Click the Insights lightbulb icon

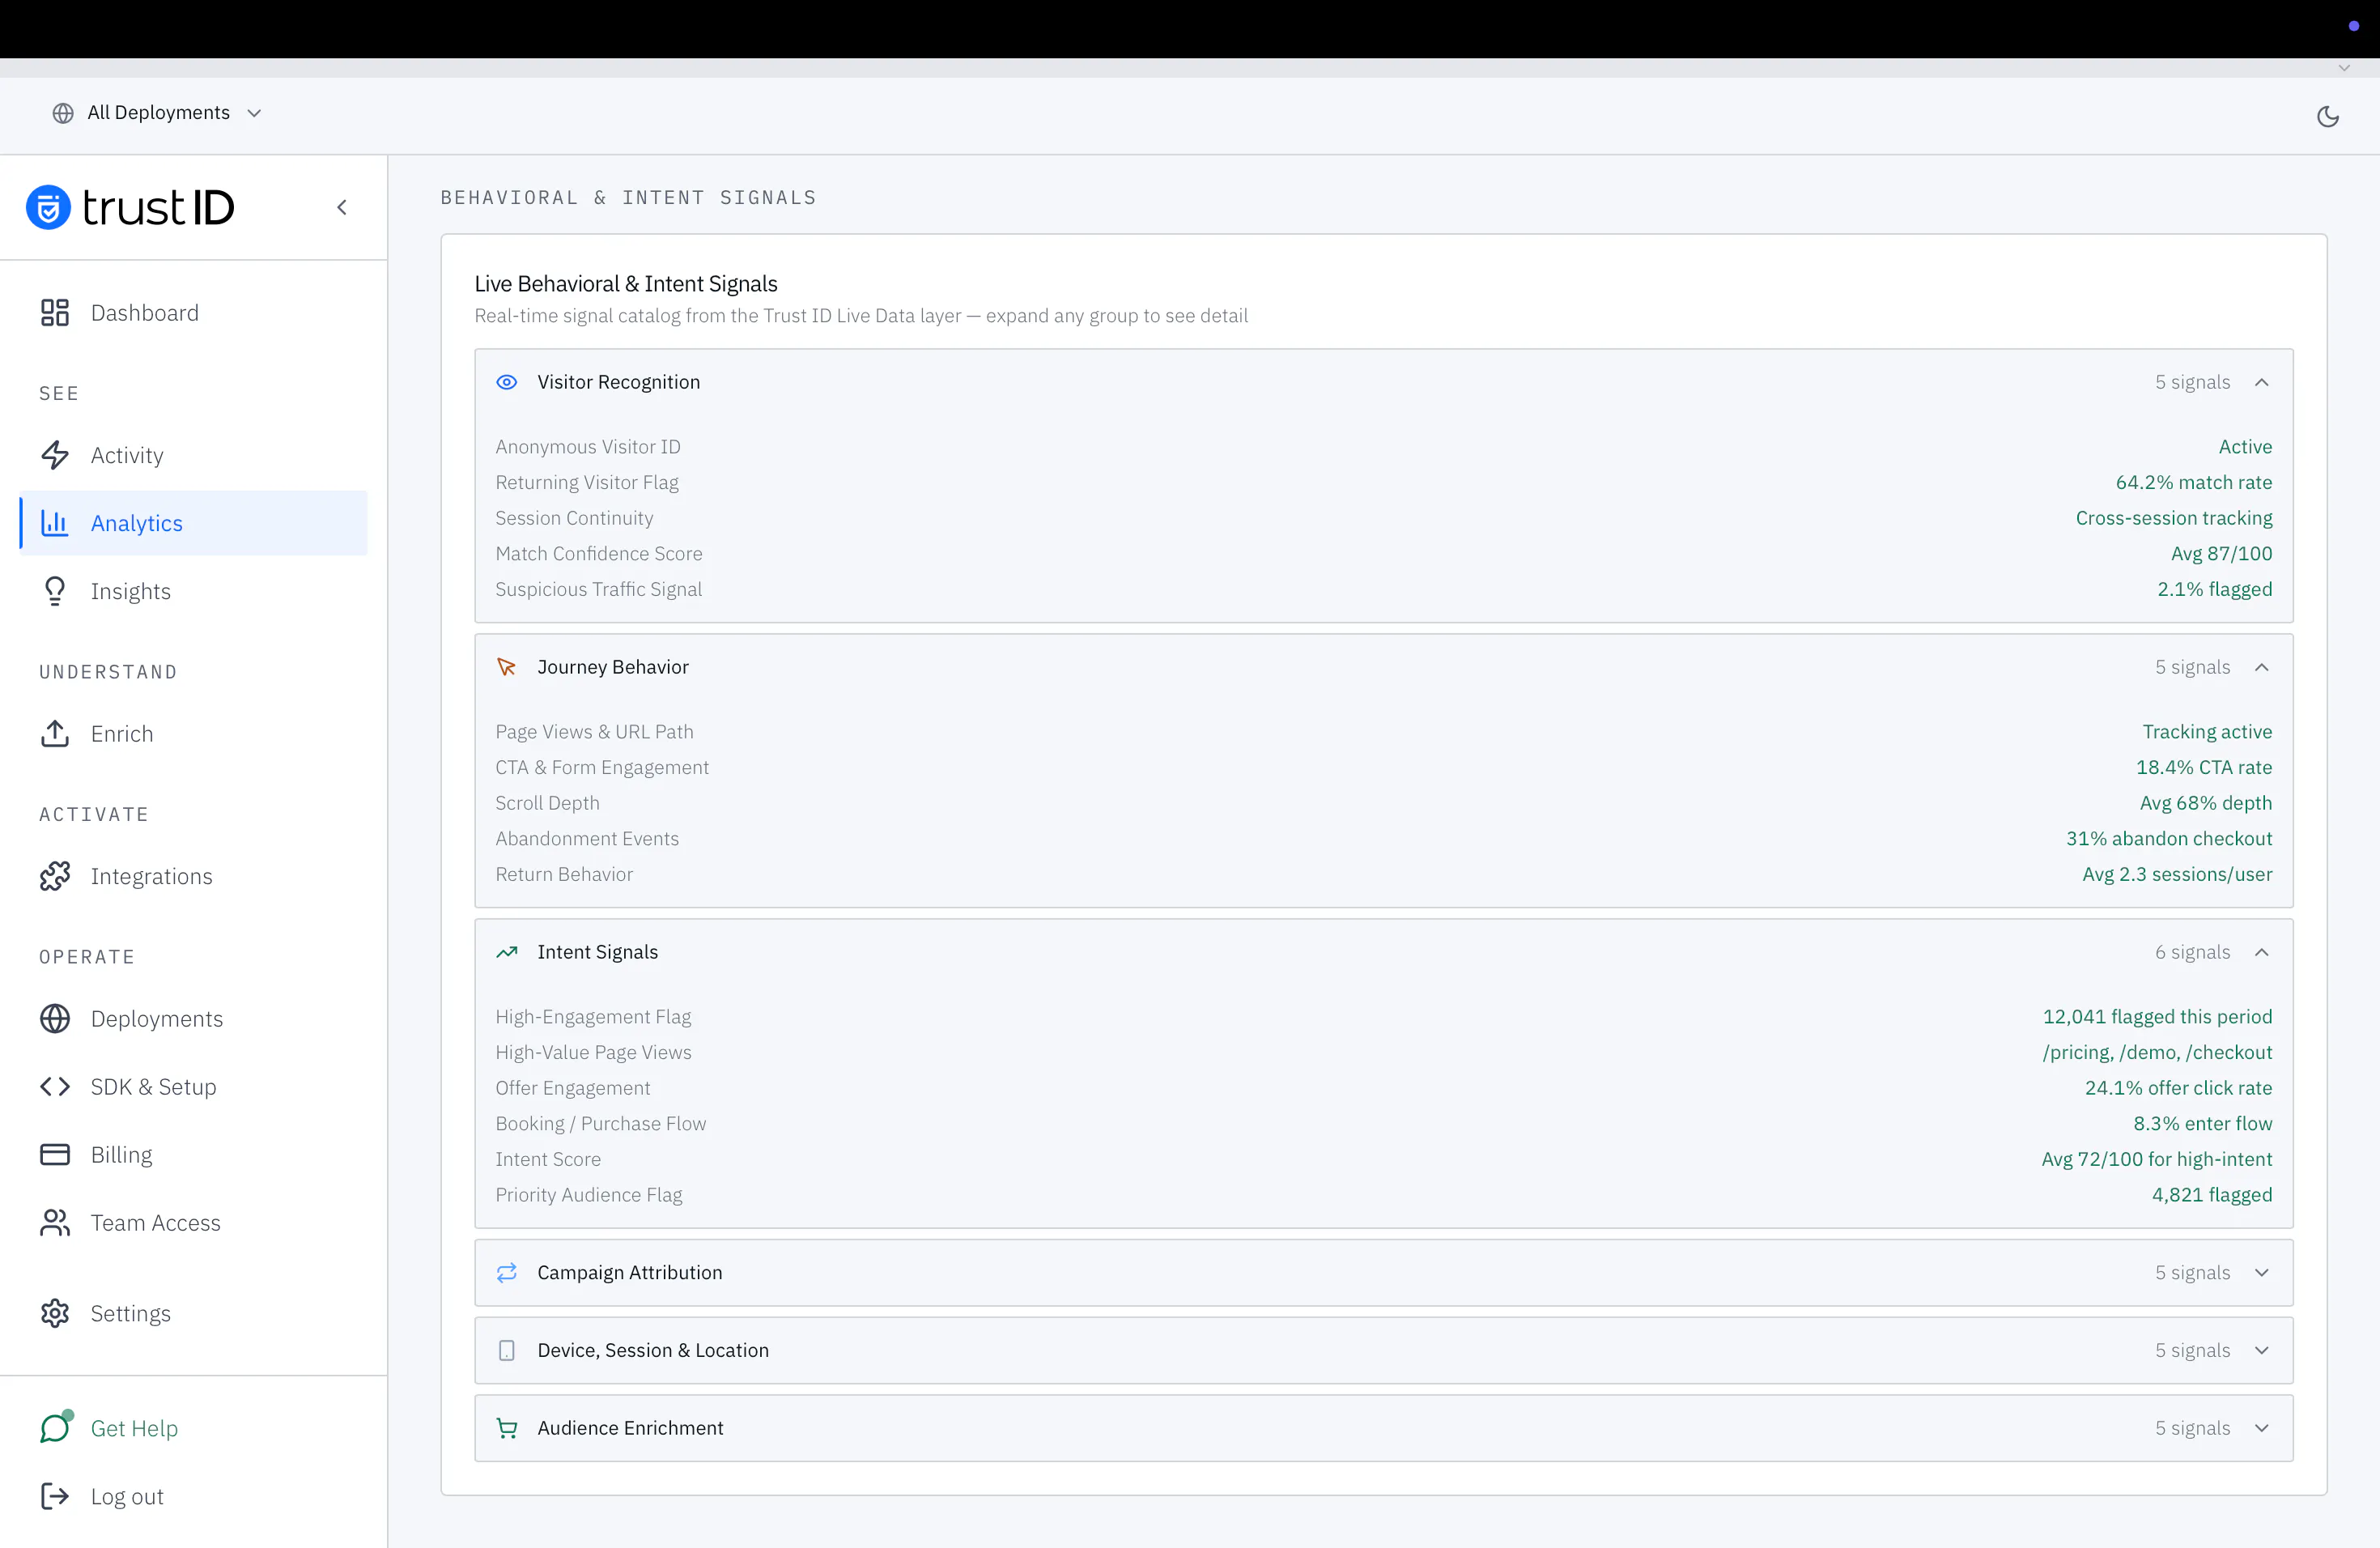[x=55, y=591]
